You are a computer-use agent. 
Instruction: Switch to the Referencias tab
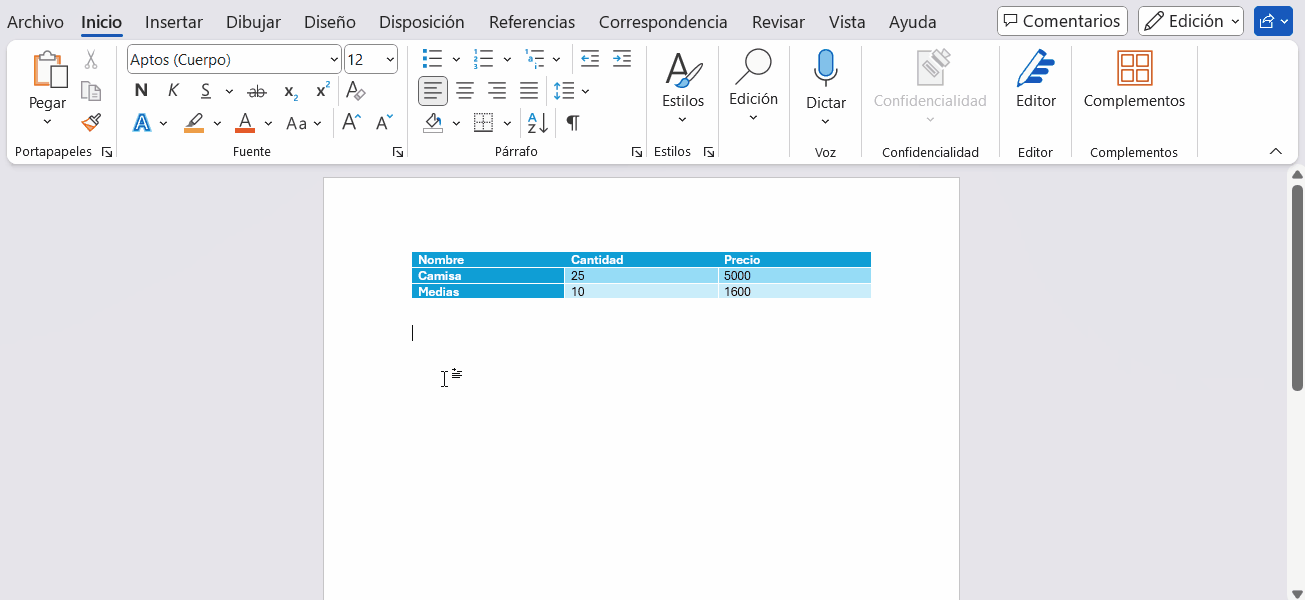point(531,22)
